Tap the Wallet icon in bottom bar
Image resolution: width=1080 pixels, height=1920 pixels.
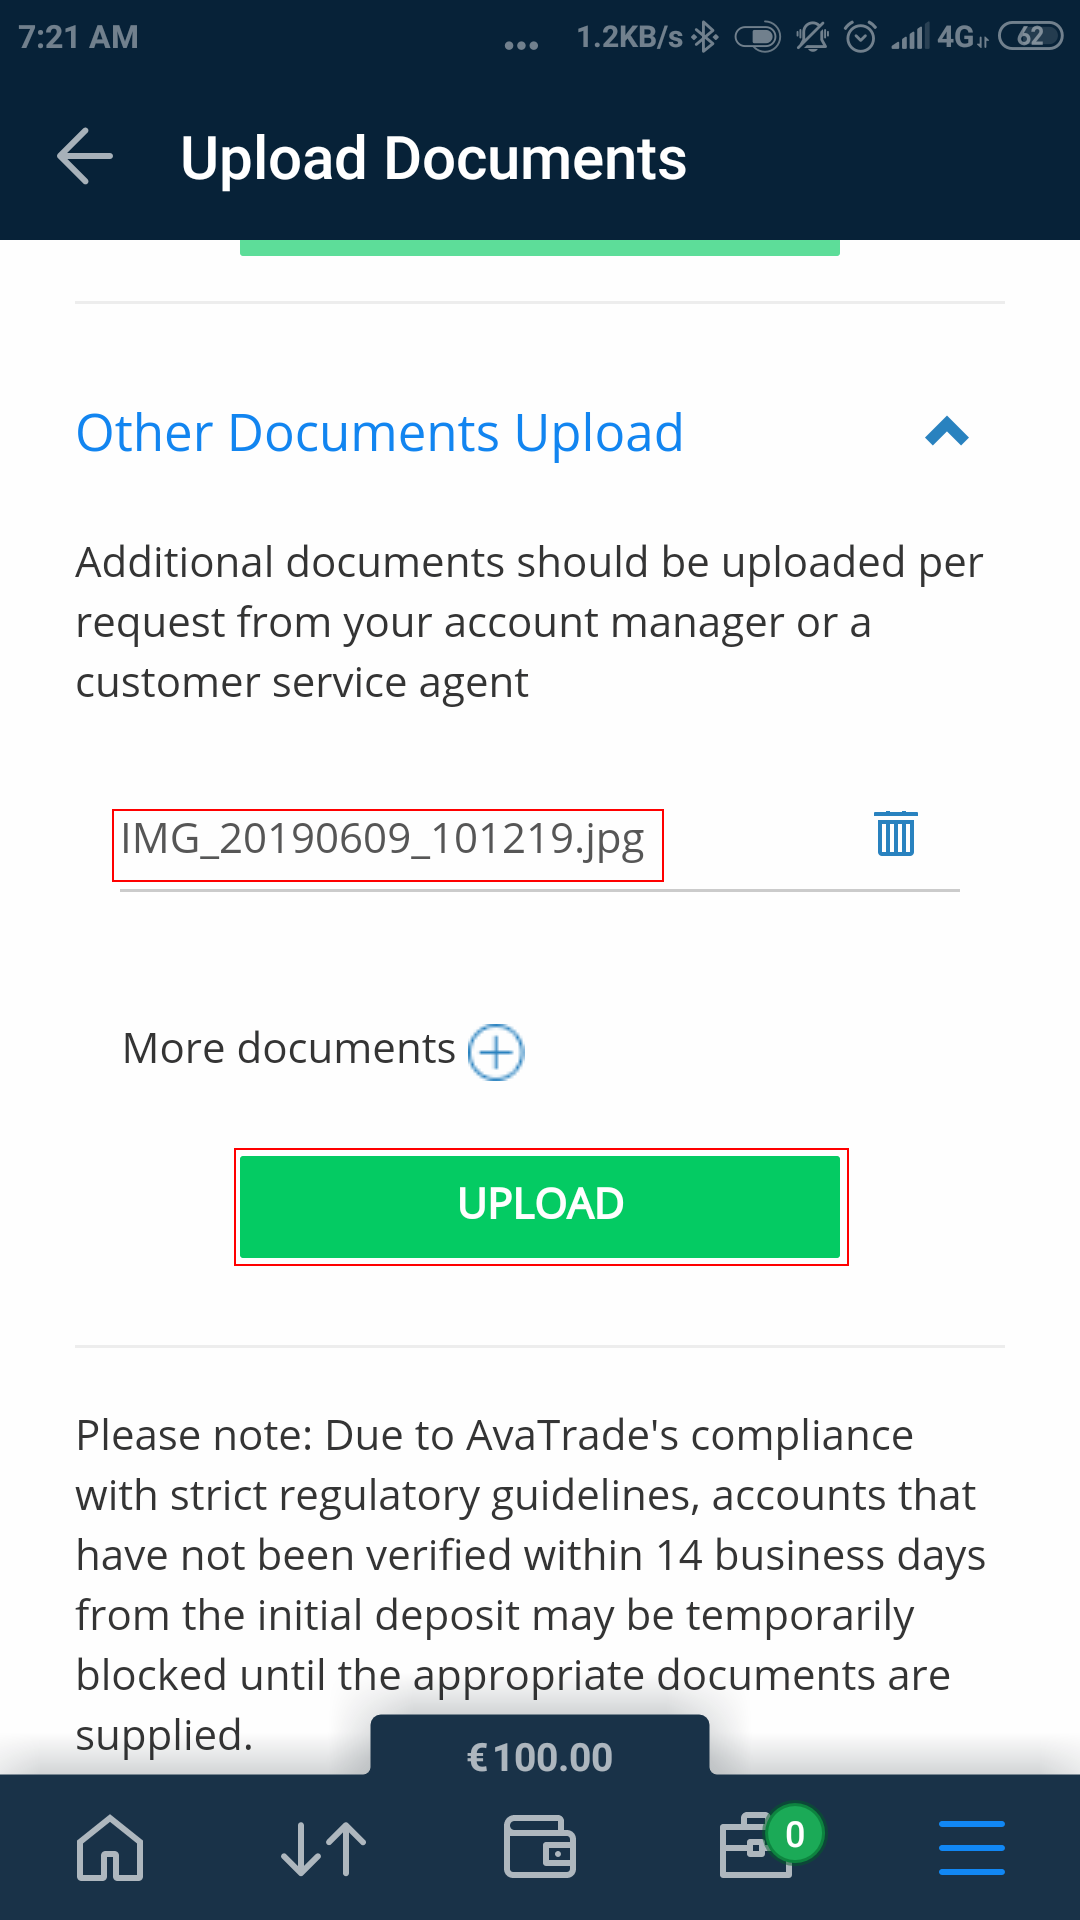(x=540, y=1847)
